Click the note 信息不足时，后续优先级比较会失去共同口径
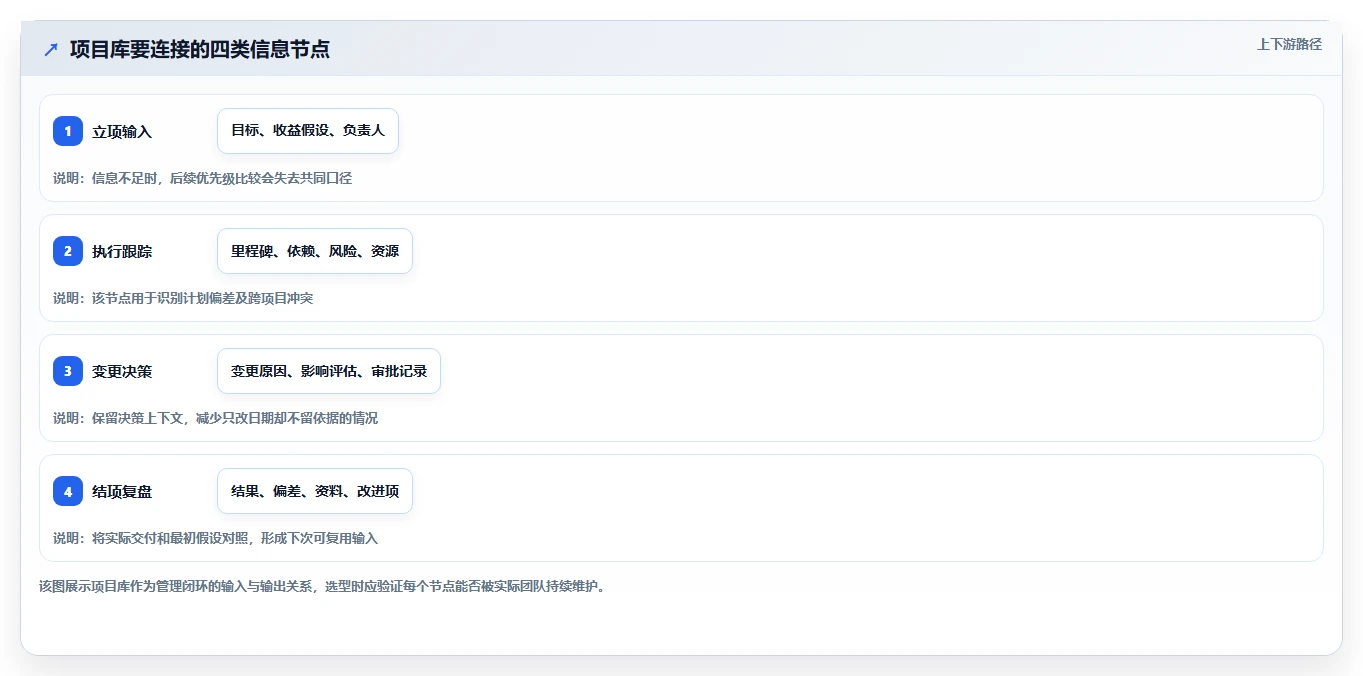This screenshot has height=676, width=1363. [x=222, y=178]
